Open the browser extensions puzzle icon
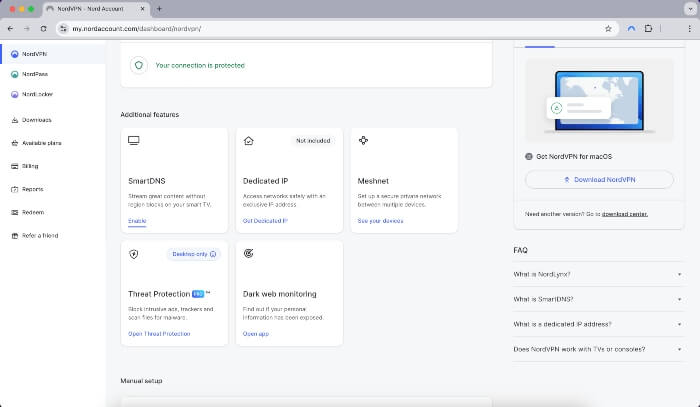The image size is (700, 407). [648, 29]
